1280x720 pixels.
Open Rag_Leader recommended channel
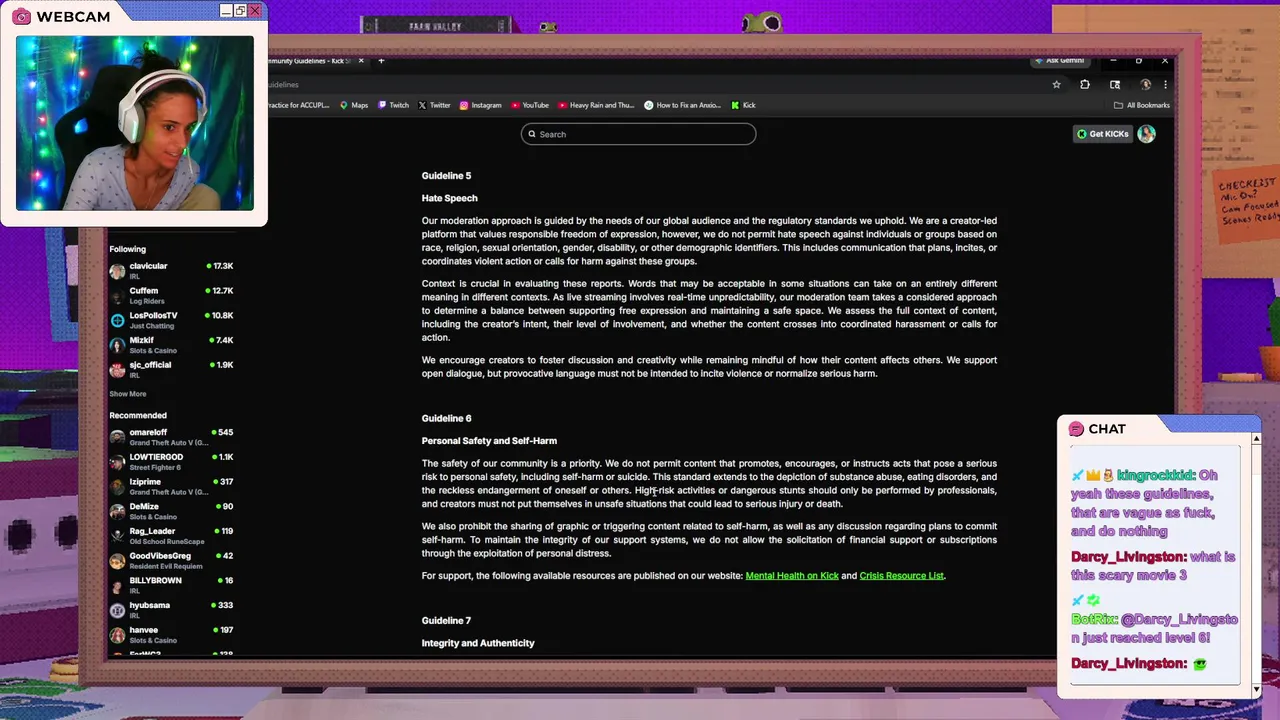pyautogui.click(x=171, y=536)
